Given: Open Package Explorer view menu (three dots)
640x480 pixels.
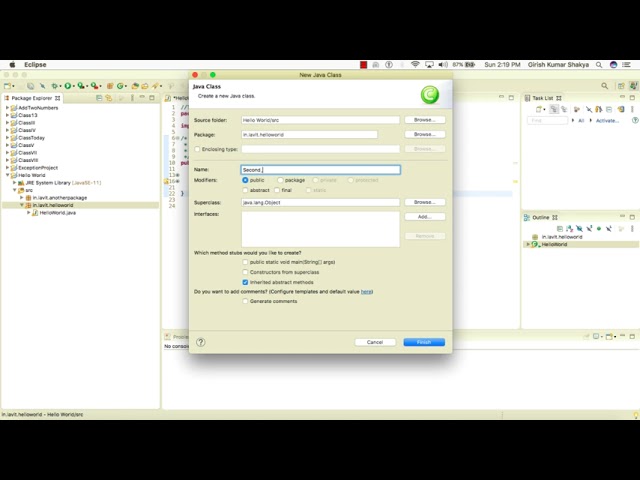Looking at the screenshot, I should tap(132, 98).
